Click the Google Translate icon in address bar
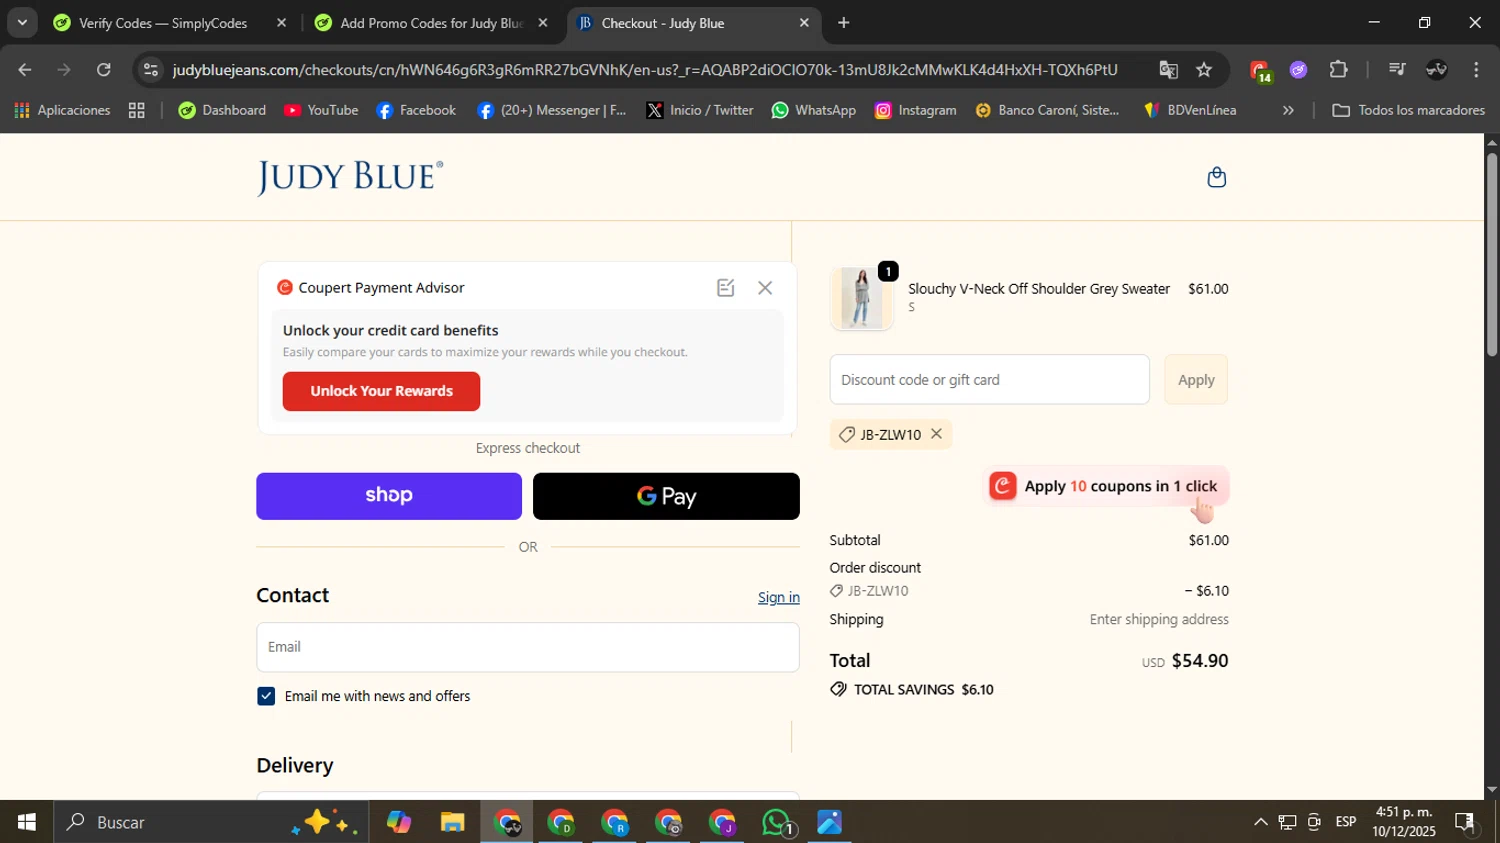The image size is (1500, 843). 1168,70
